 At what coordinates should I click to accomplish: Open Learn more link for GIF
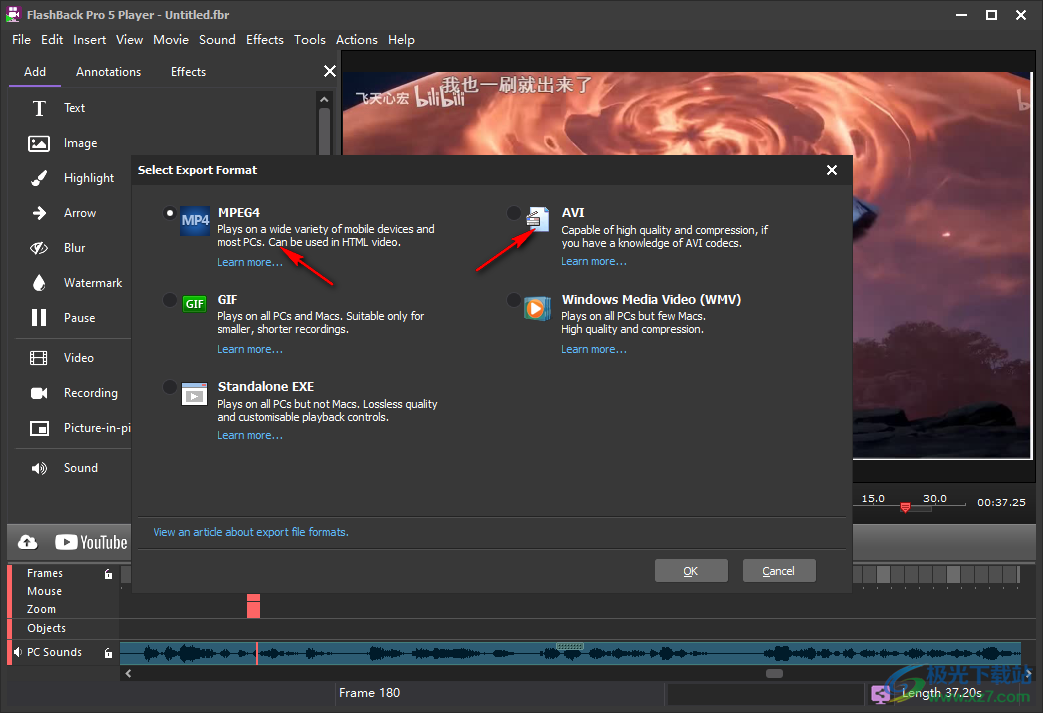249,349
